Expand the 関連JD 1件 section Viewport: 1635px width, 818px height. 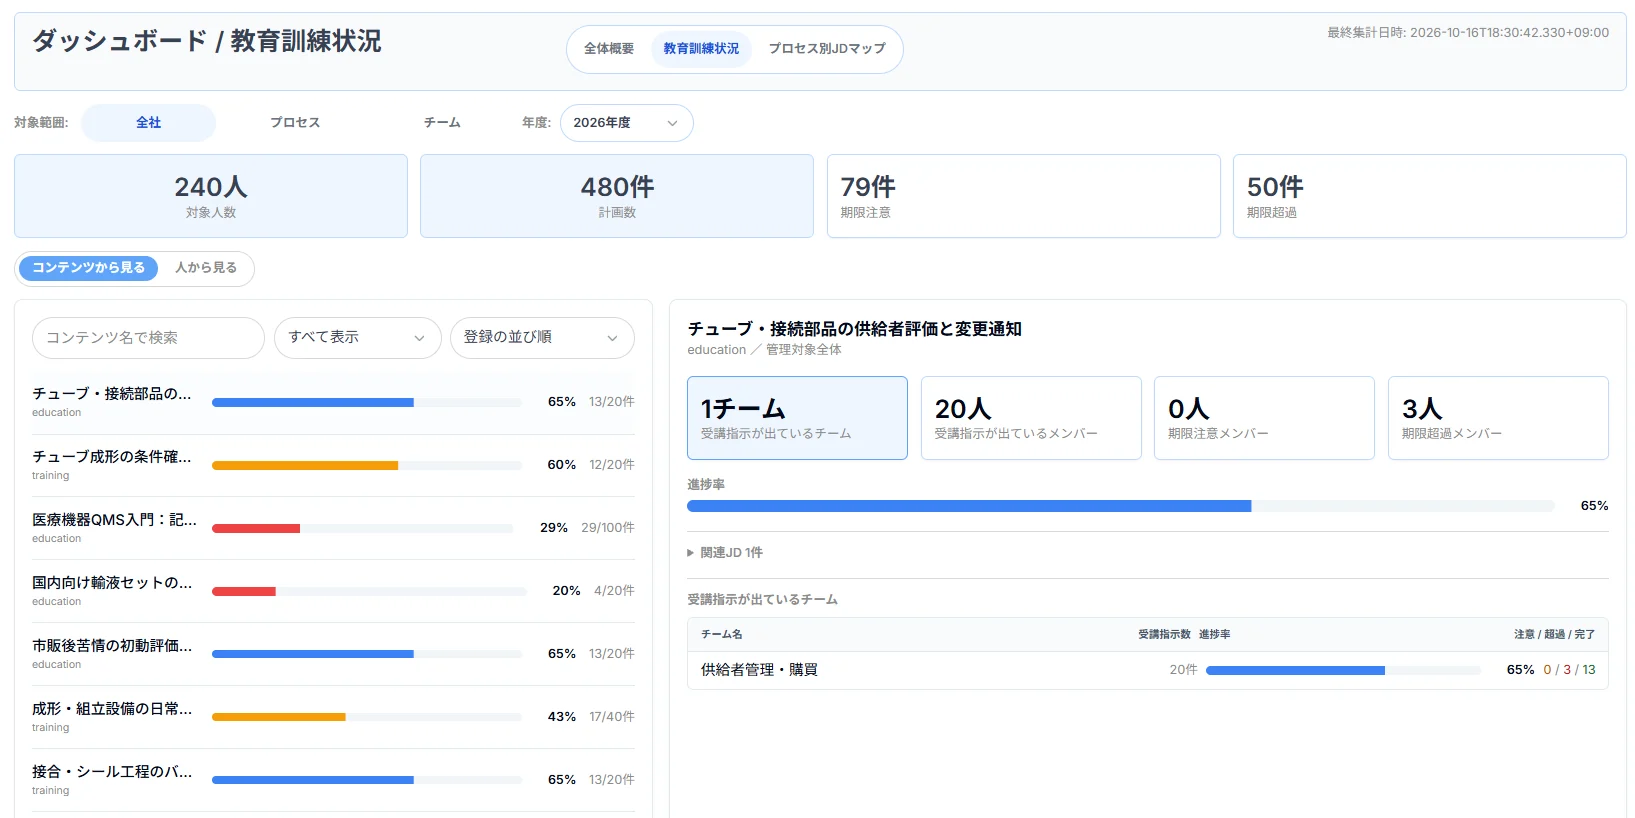point(725,553)
